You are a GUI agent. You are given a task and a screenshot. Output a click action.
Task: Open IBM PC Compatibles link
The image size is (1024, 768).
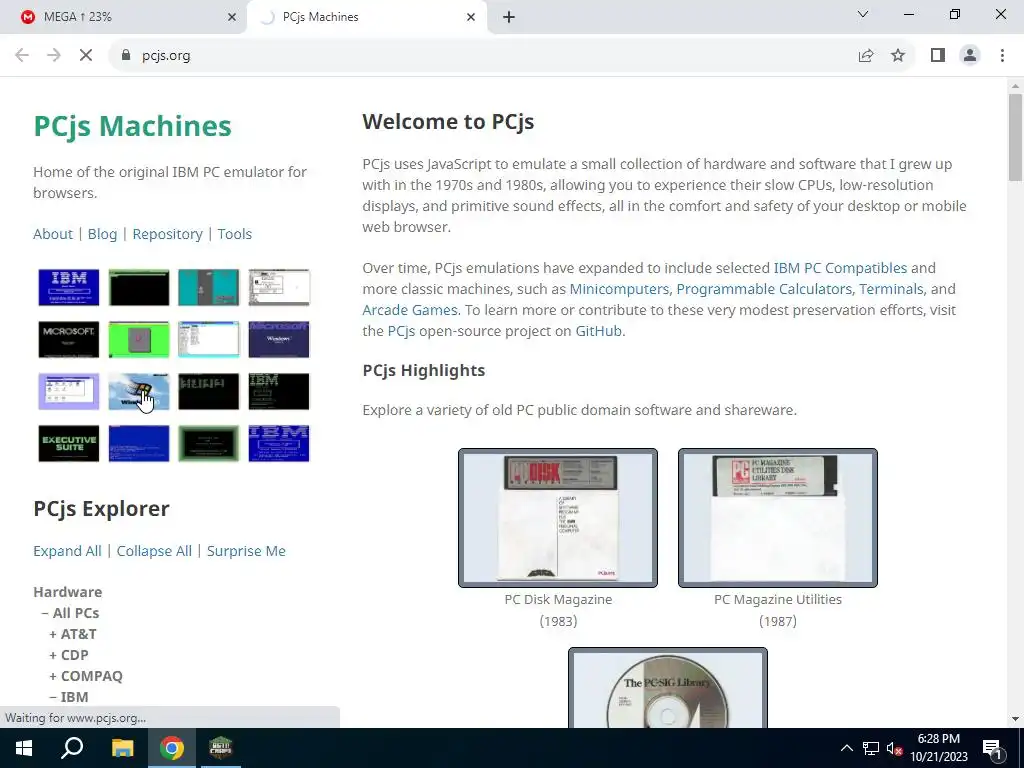[840, 268]
